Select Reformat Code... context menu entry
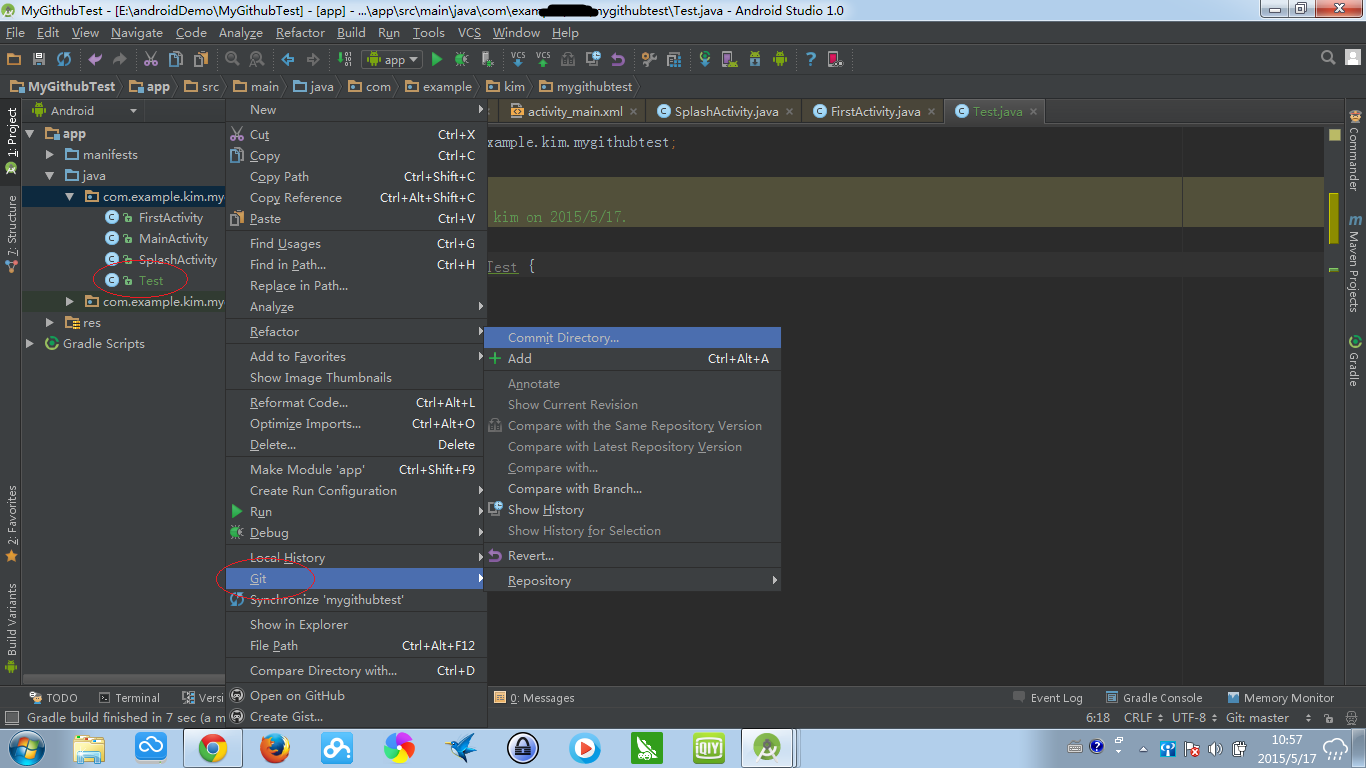 (356, 403)
